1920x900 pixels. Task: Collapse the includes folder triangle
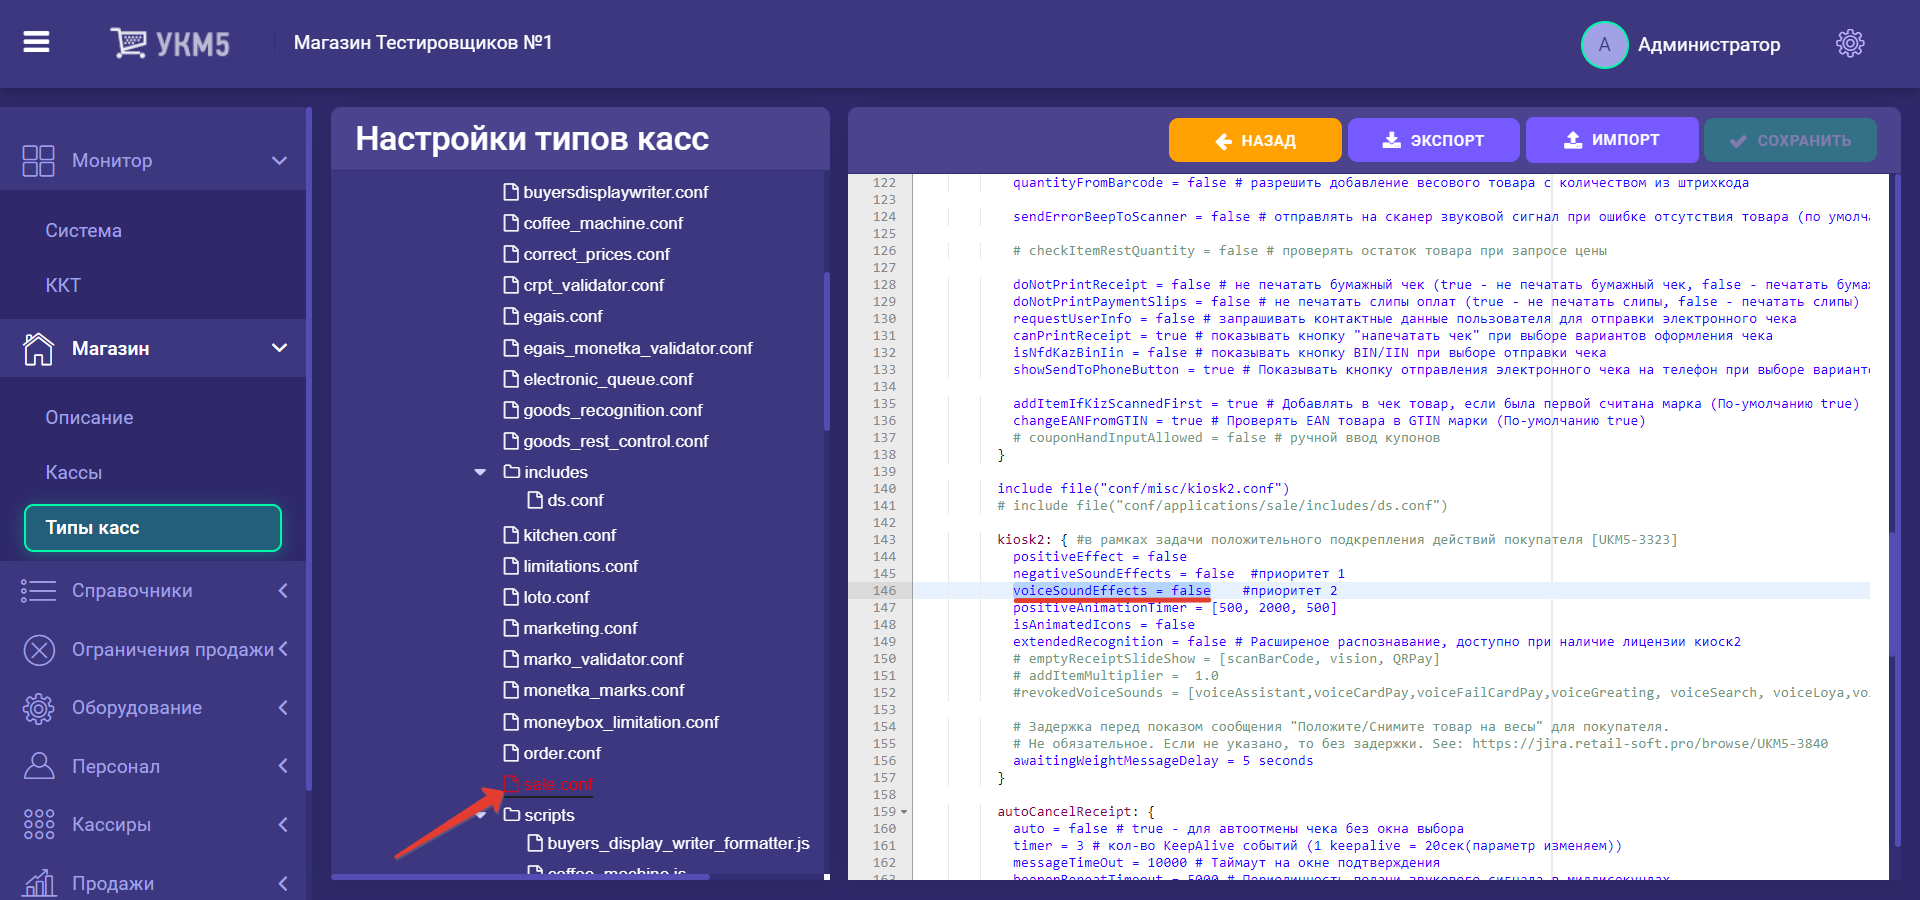tap(480, 472)
